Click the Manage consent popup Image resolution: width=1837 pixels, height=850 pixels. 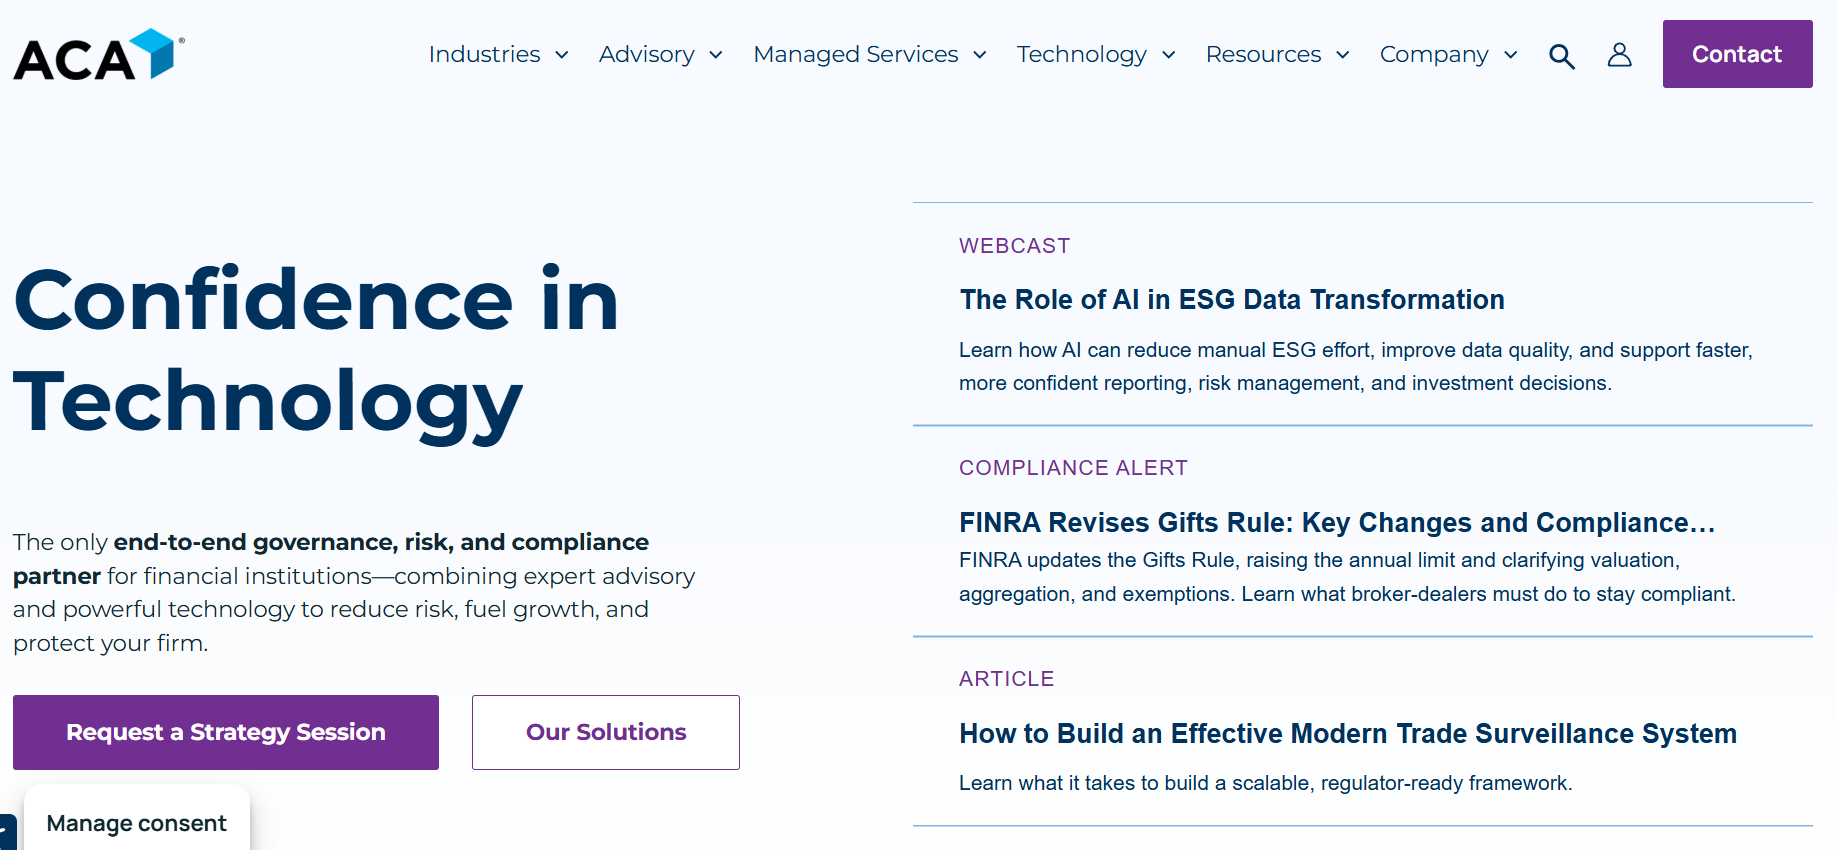pos(137,823)
